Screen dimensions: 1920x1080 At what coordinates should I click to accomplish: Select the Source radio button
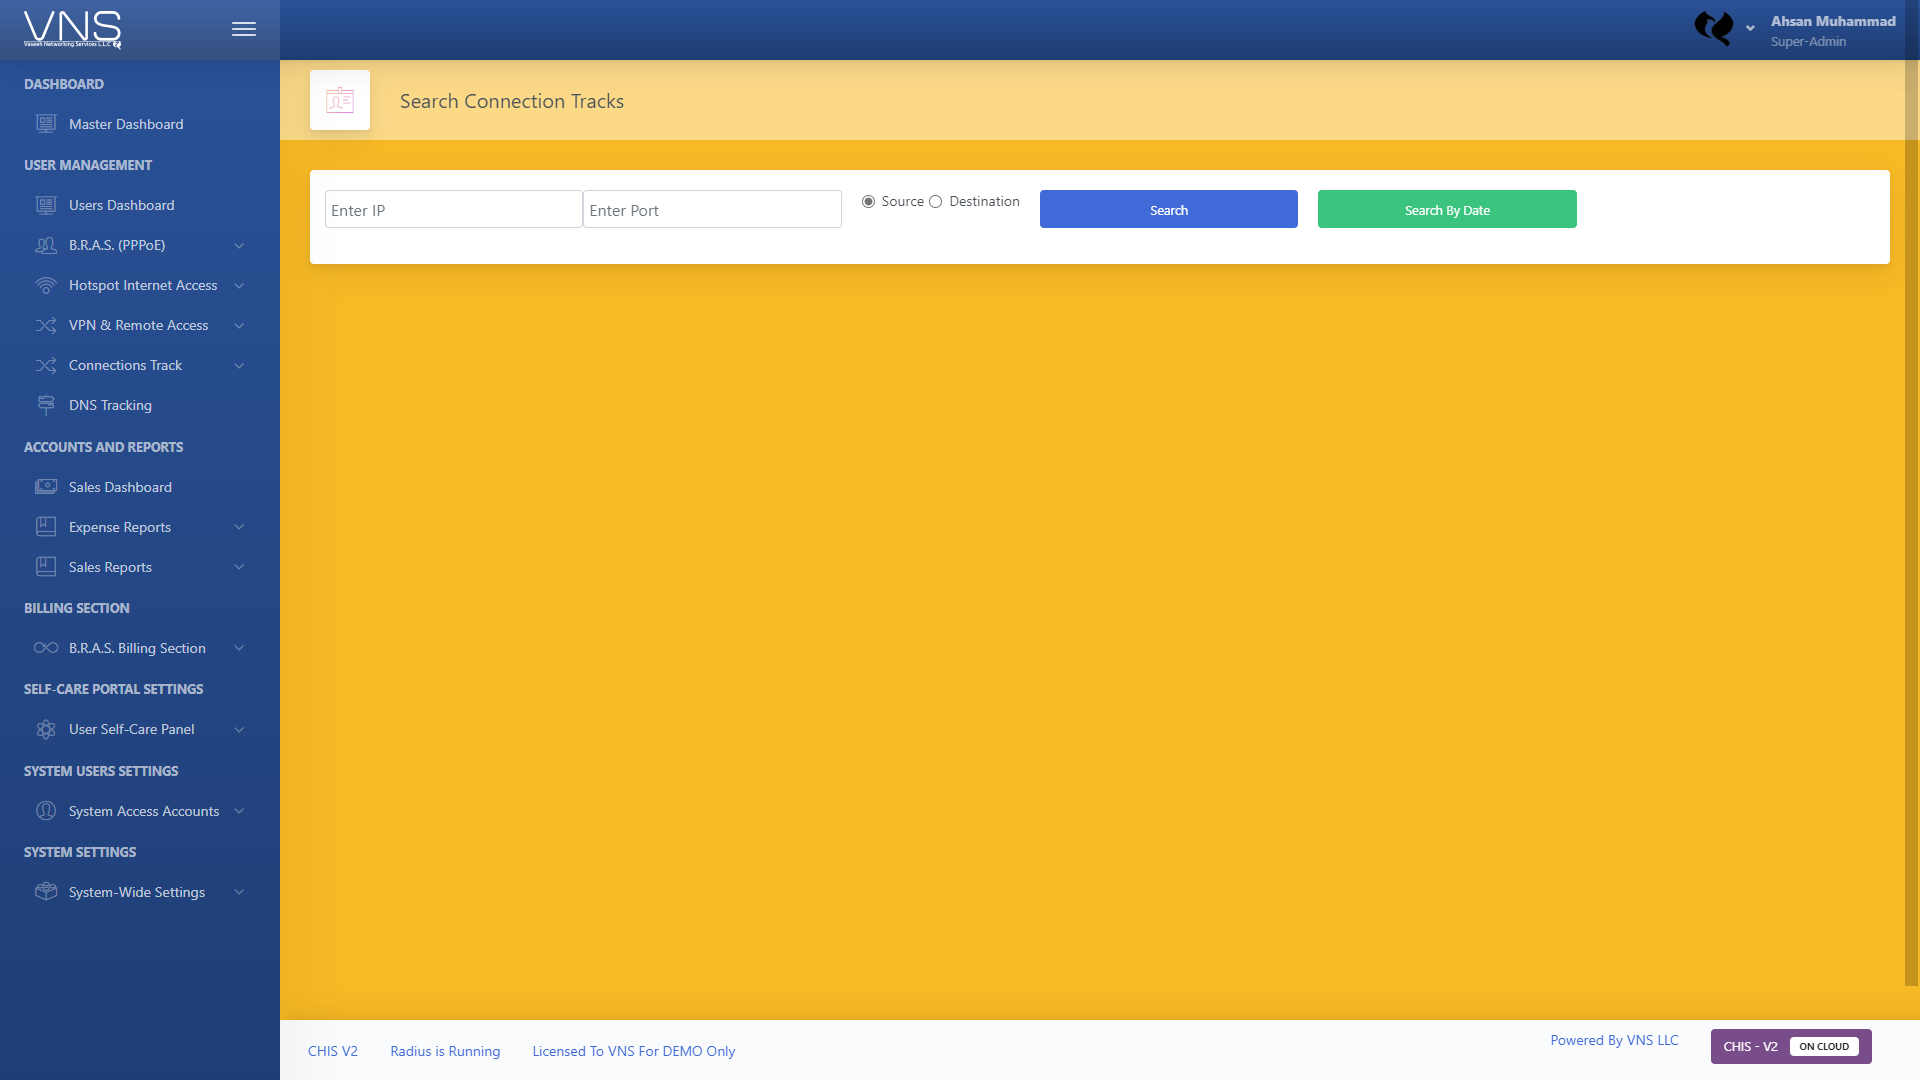click(868, 201)
